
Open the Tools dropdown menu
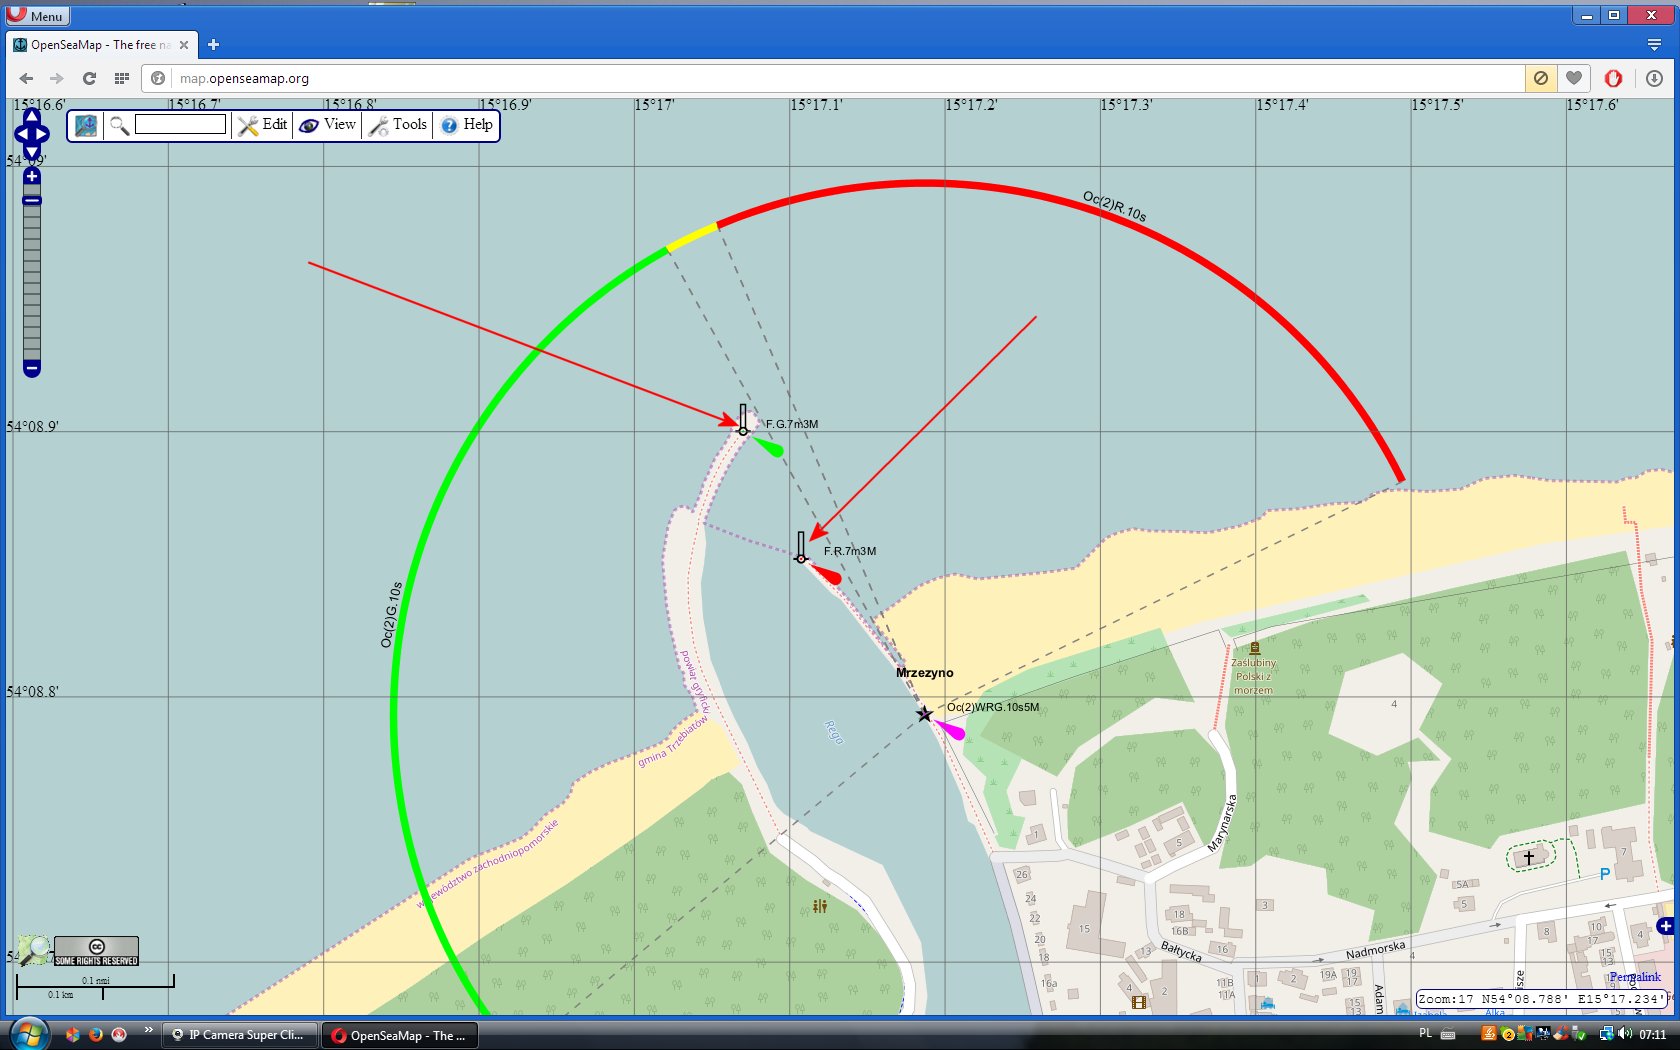[398, 125]
